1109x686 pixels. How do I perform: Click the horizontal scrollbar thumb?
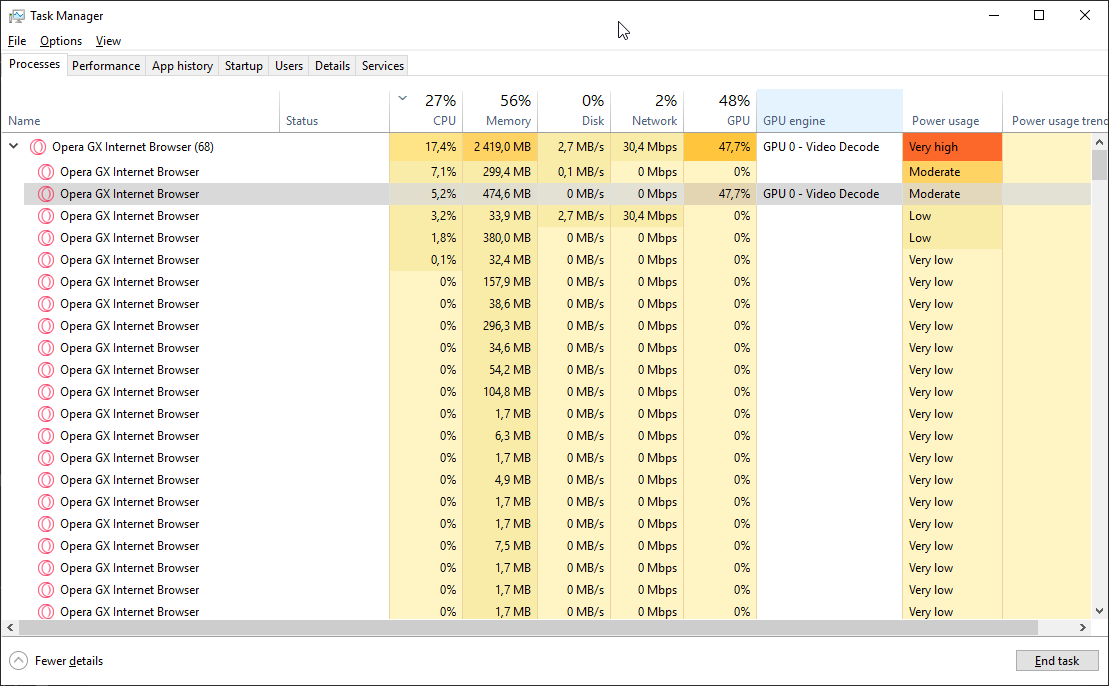[528, 627]
